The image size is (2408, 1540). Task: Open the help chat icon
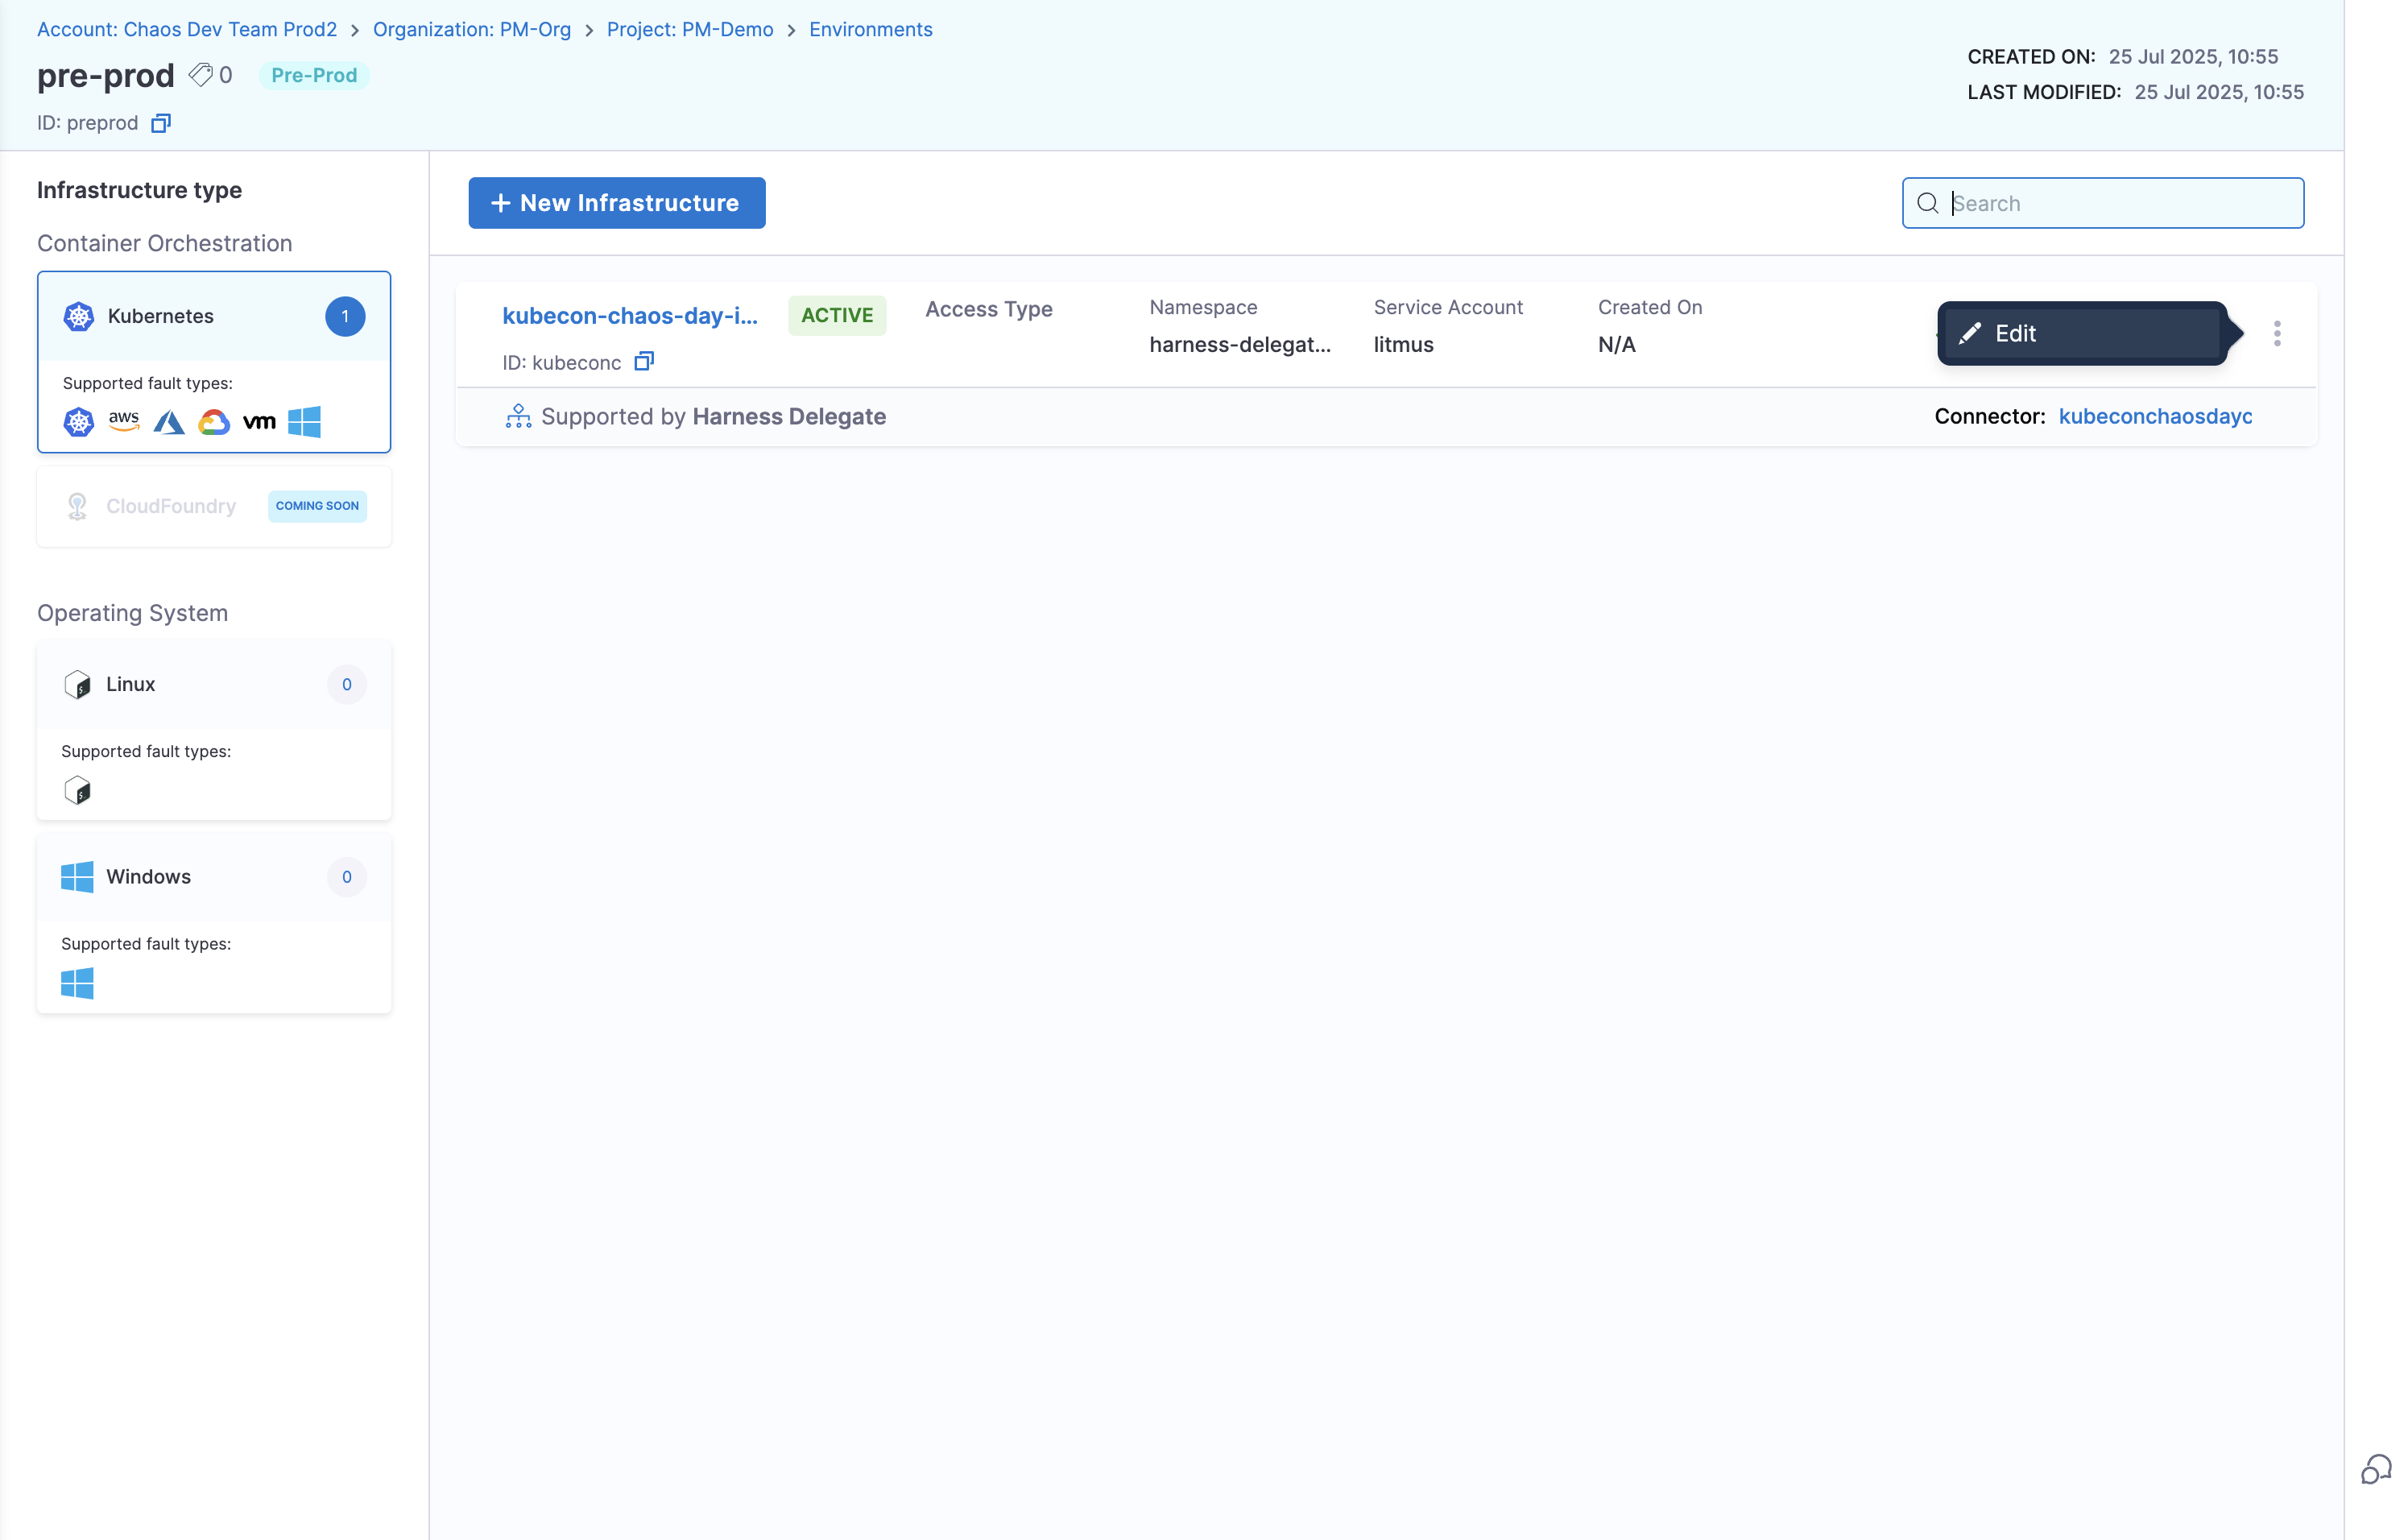click(x=2375, y=1469)
